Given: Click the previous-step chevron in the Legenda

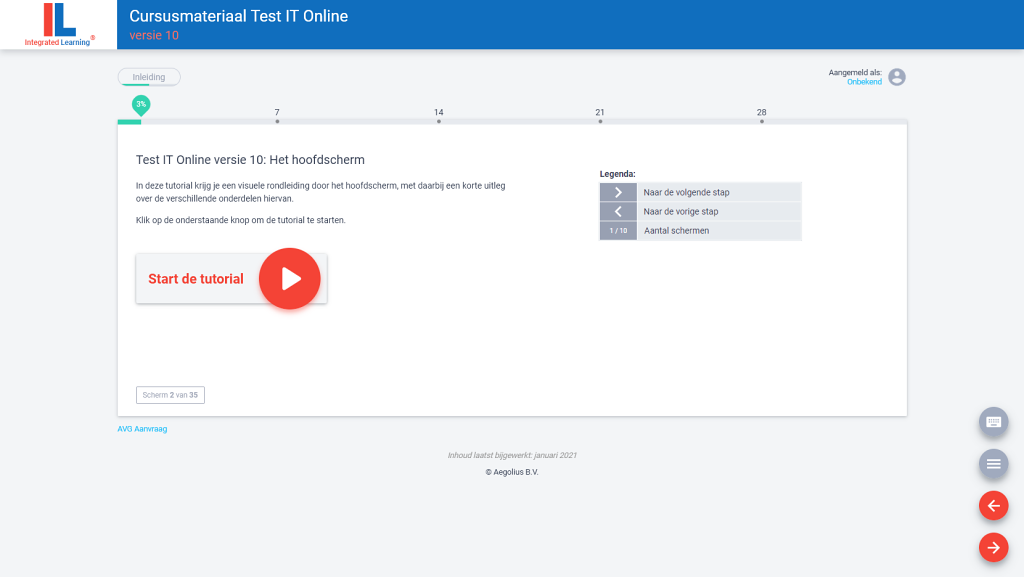Looking at the screenshot, I should 618,211.
